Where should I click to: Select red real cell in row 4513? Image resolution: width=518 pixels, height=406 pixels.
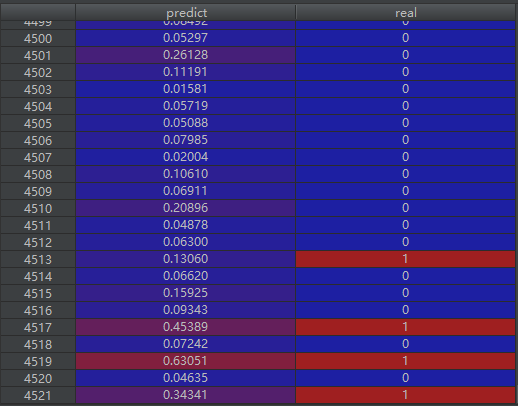[x=405, y=259]
